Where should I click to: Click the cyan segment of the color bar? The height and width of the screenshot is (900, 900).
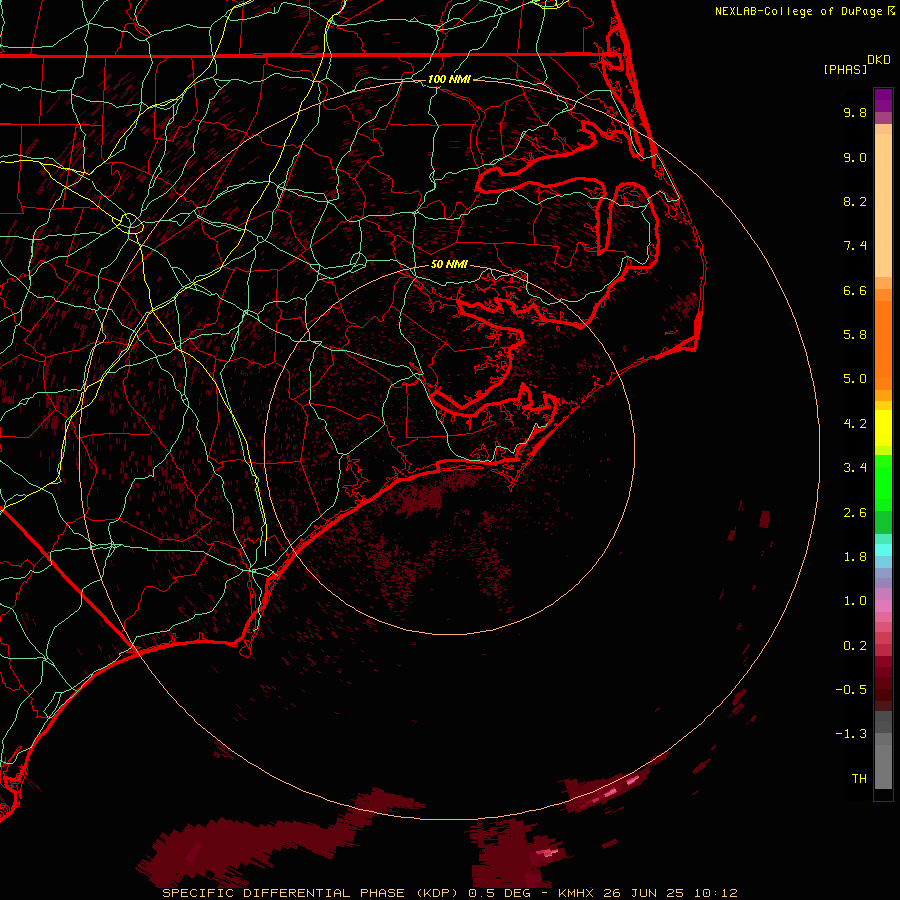pos(883,550)
